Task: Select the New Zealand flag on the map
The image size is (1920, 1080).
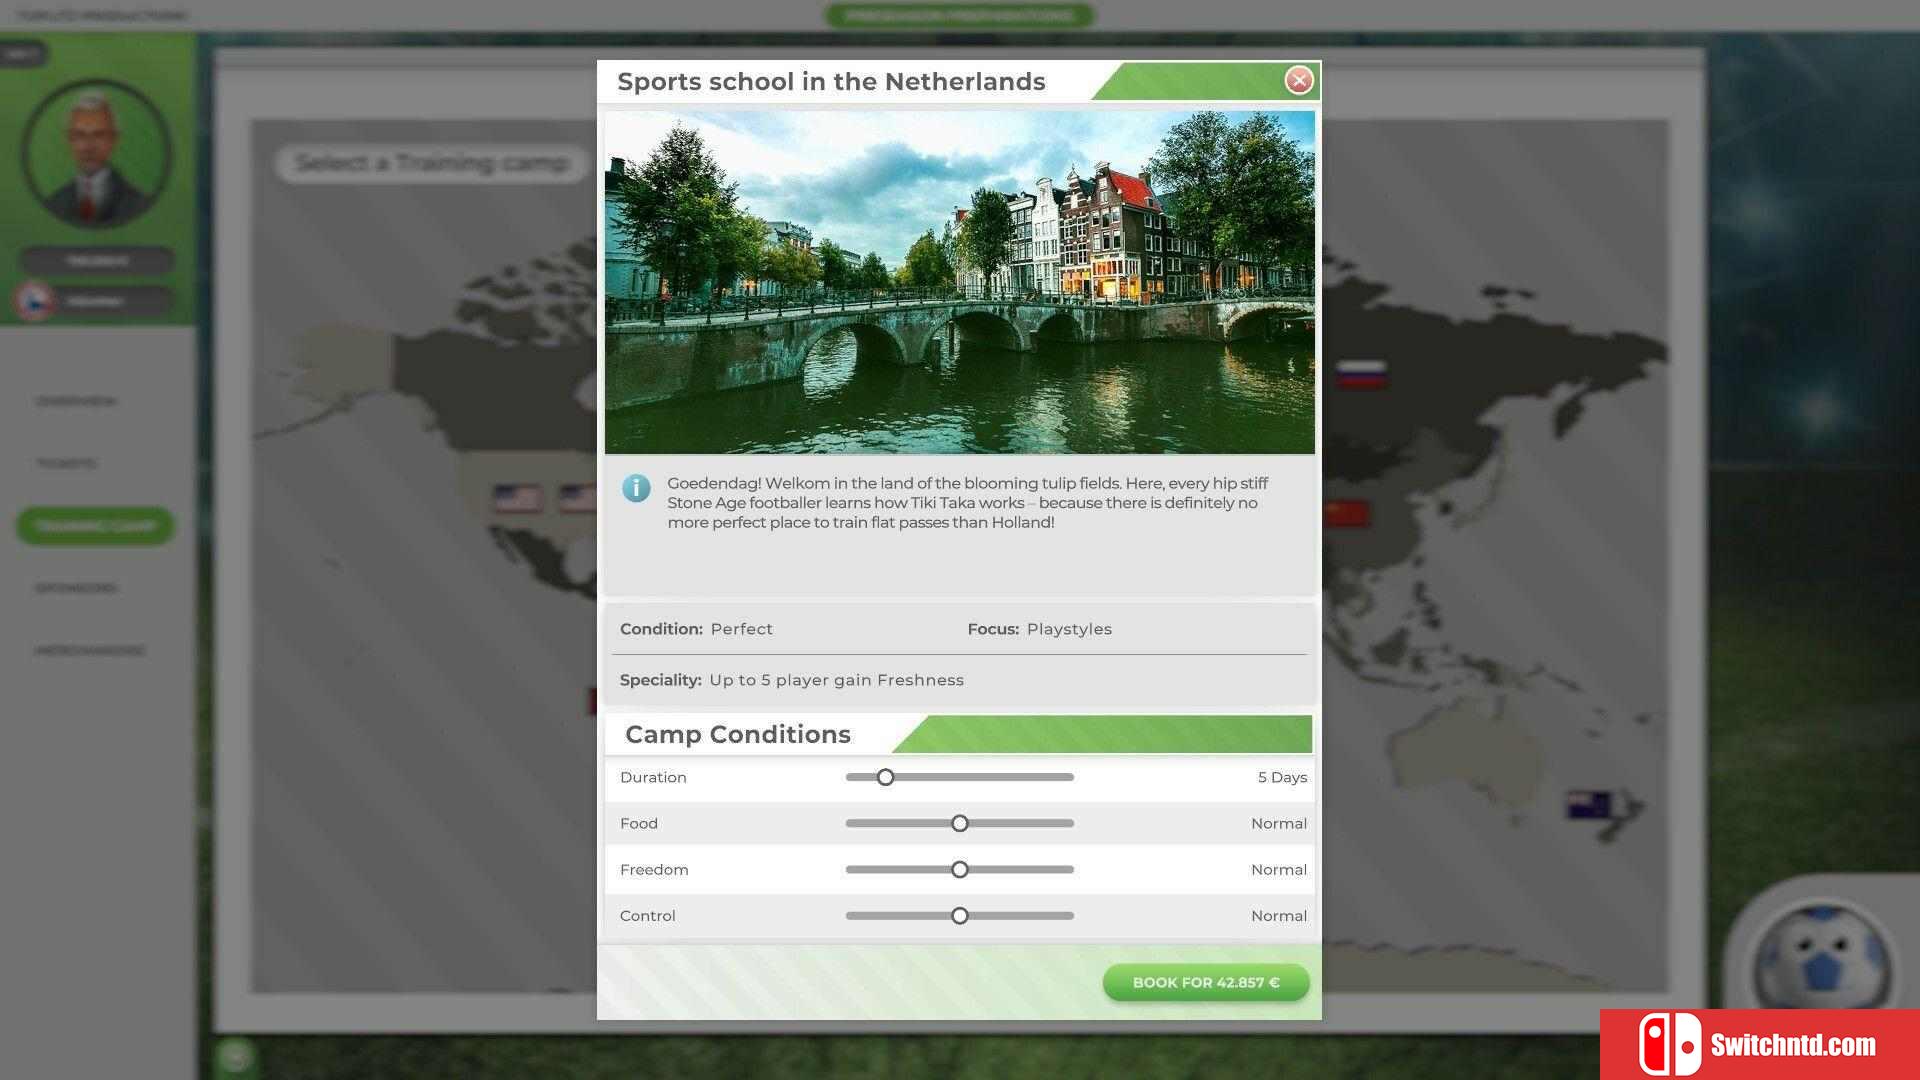Action: click(1589, 805)
